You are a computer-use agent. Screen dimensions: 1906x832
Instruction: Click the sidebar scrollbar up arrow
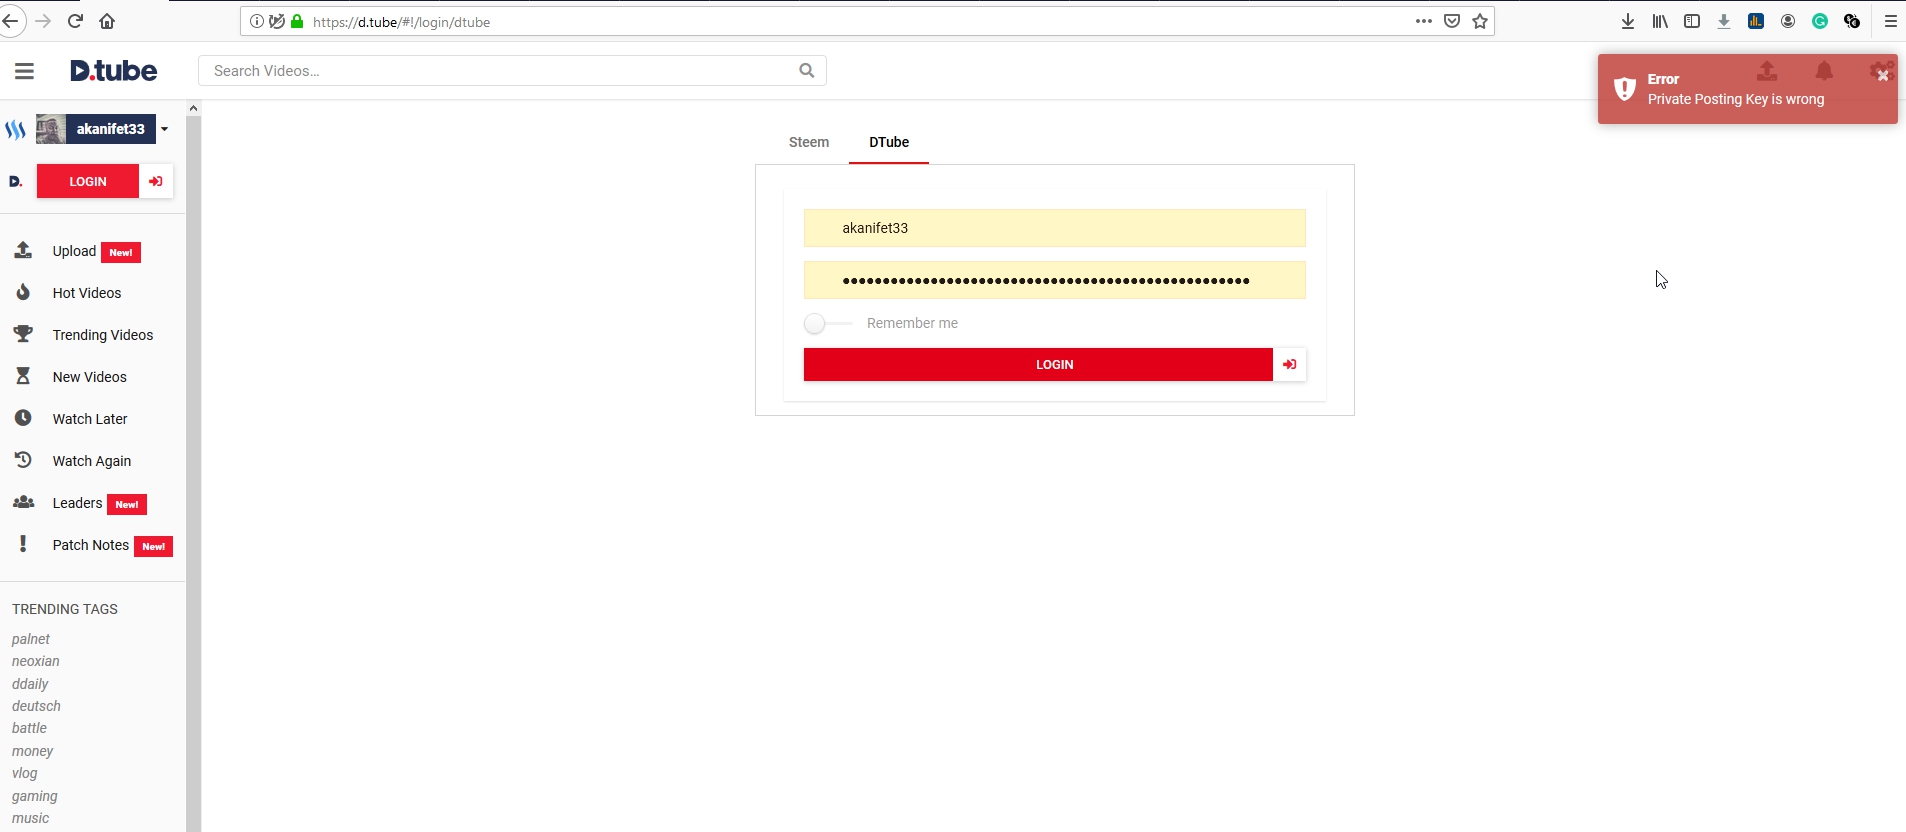(x=193, y=108)
